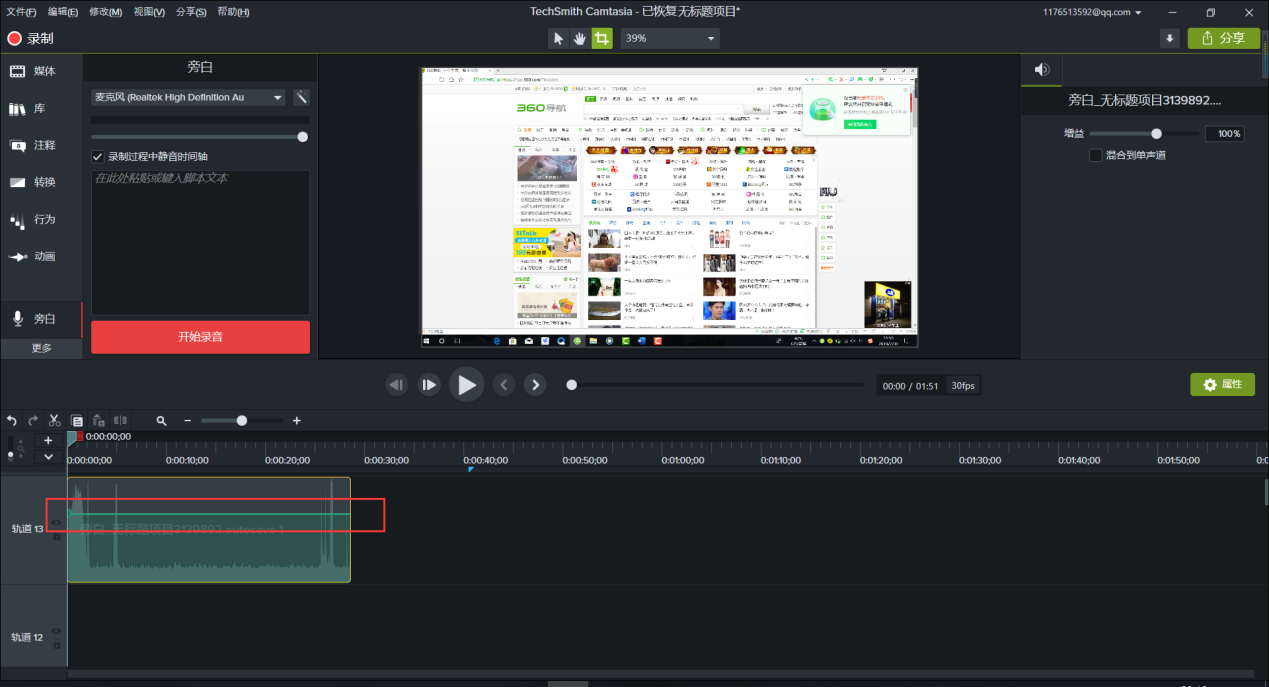This screenshot has width=1269, height=687.
Task: Cut the selection with the scissors icon
Action: [55, 420]
